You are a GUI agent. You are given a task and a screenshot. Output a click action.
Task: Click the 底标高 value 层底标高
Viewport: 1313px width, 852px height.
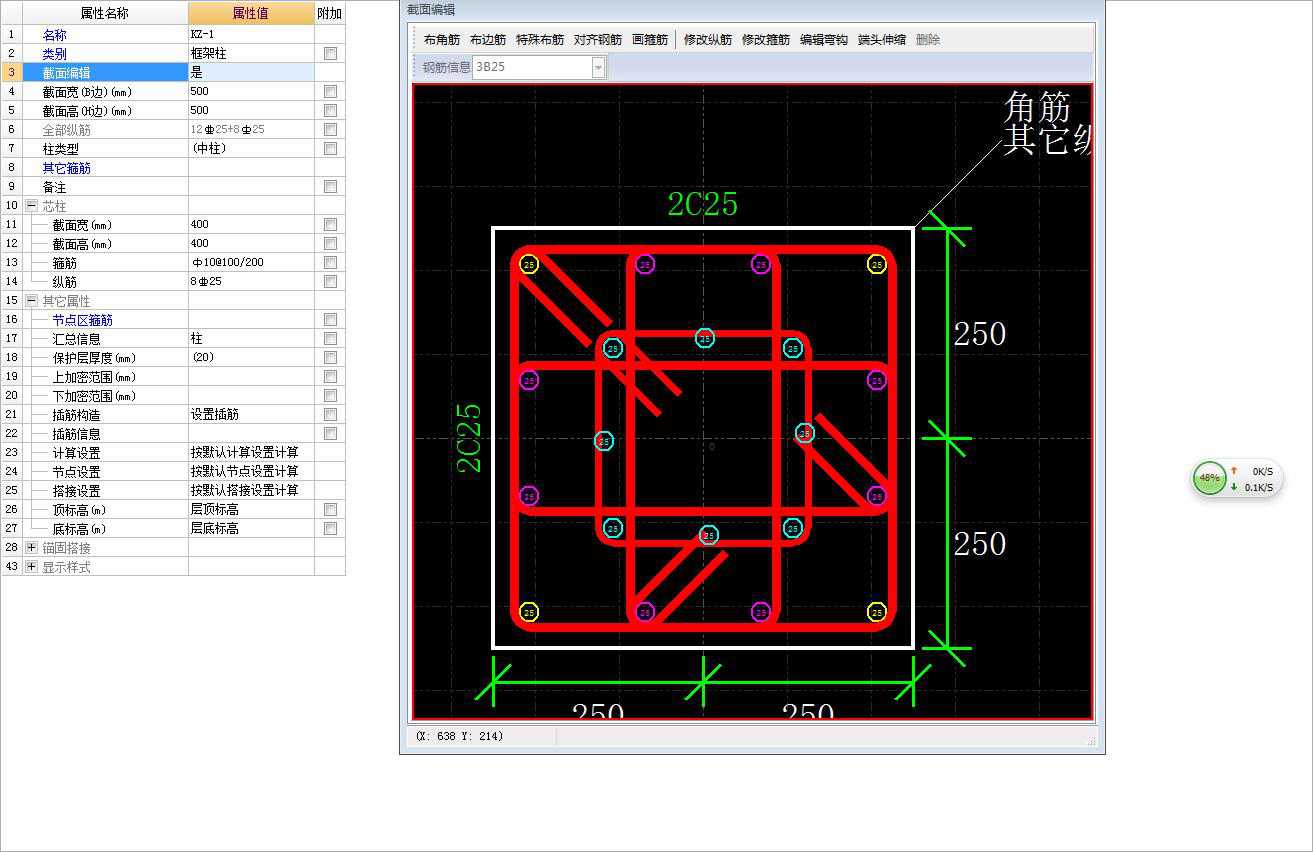[251, 528]
